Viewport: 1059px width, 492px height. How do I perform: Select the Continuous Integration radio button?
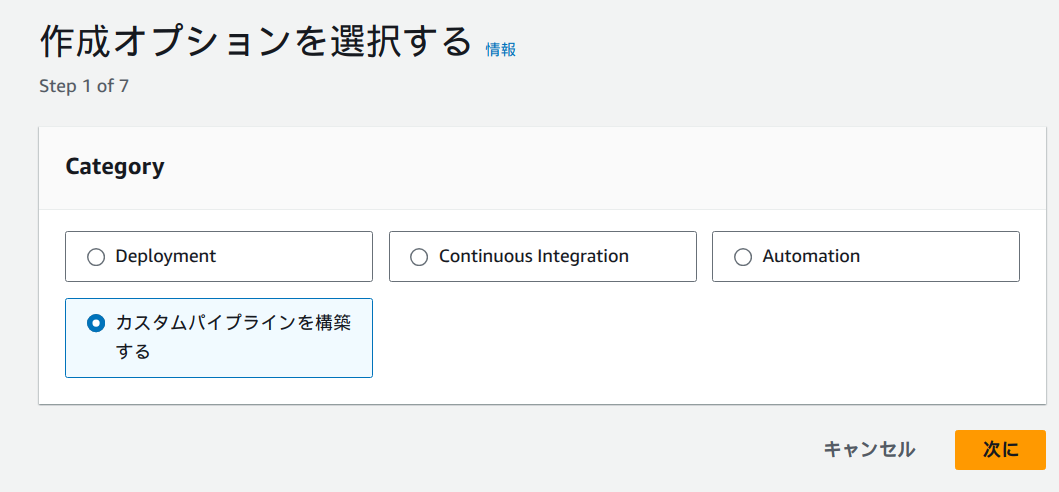(420, 257)
